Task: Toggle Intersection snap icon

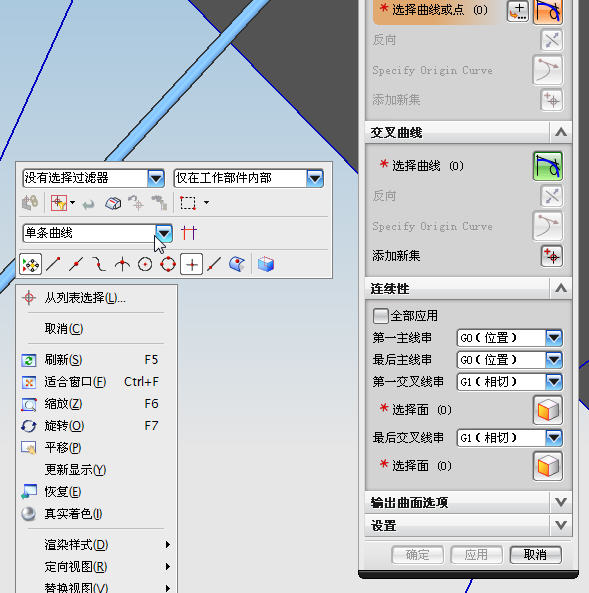Action: pos(122,264)
